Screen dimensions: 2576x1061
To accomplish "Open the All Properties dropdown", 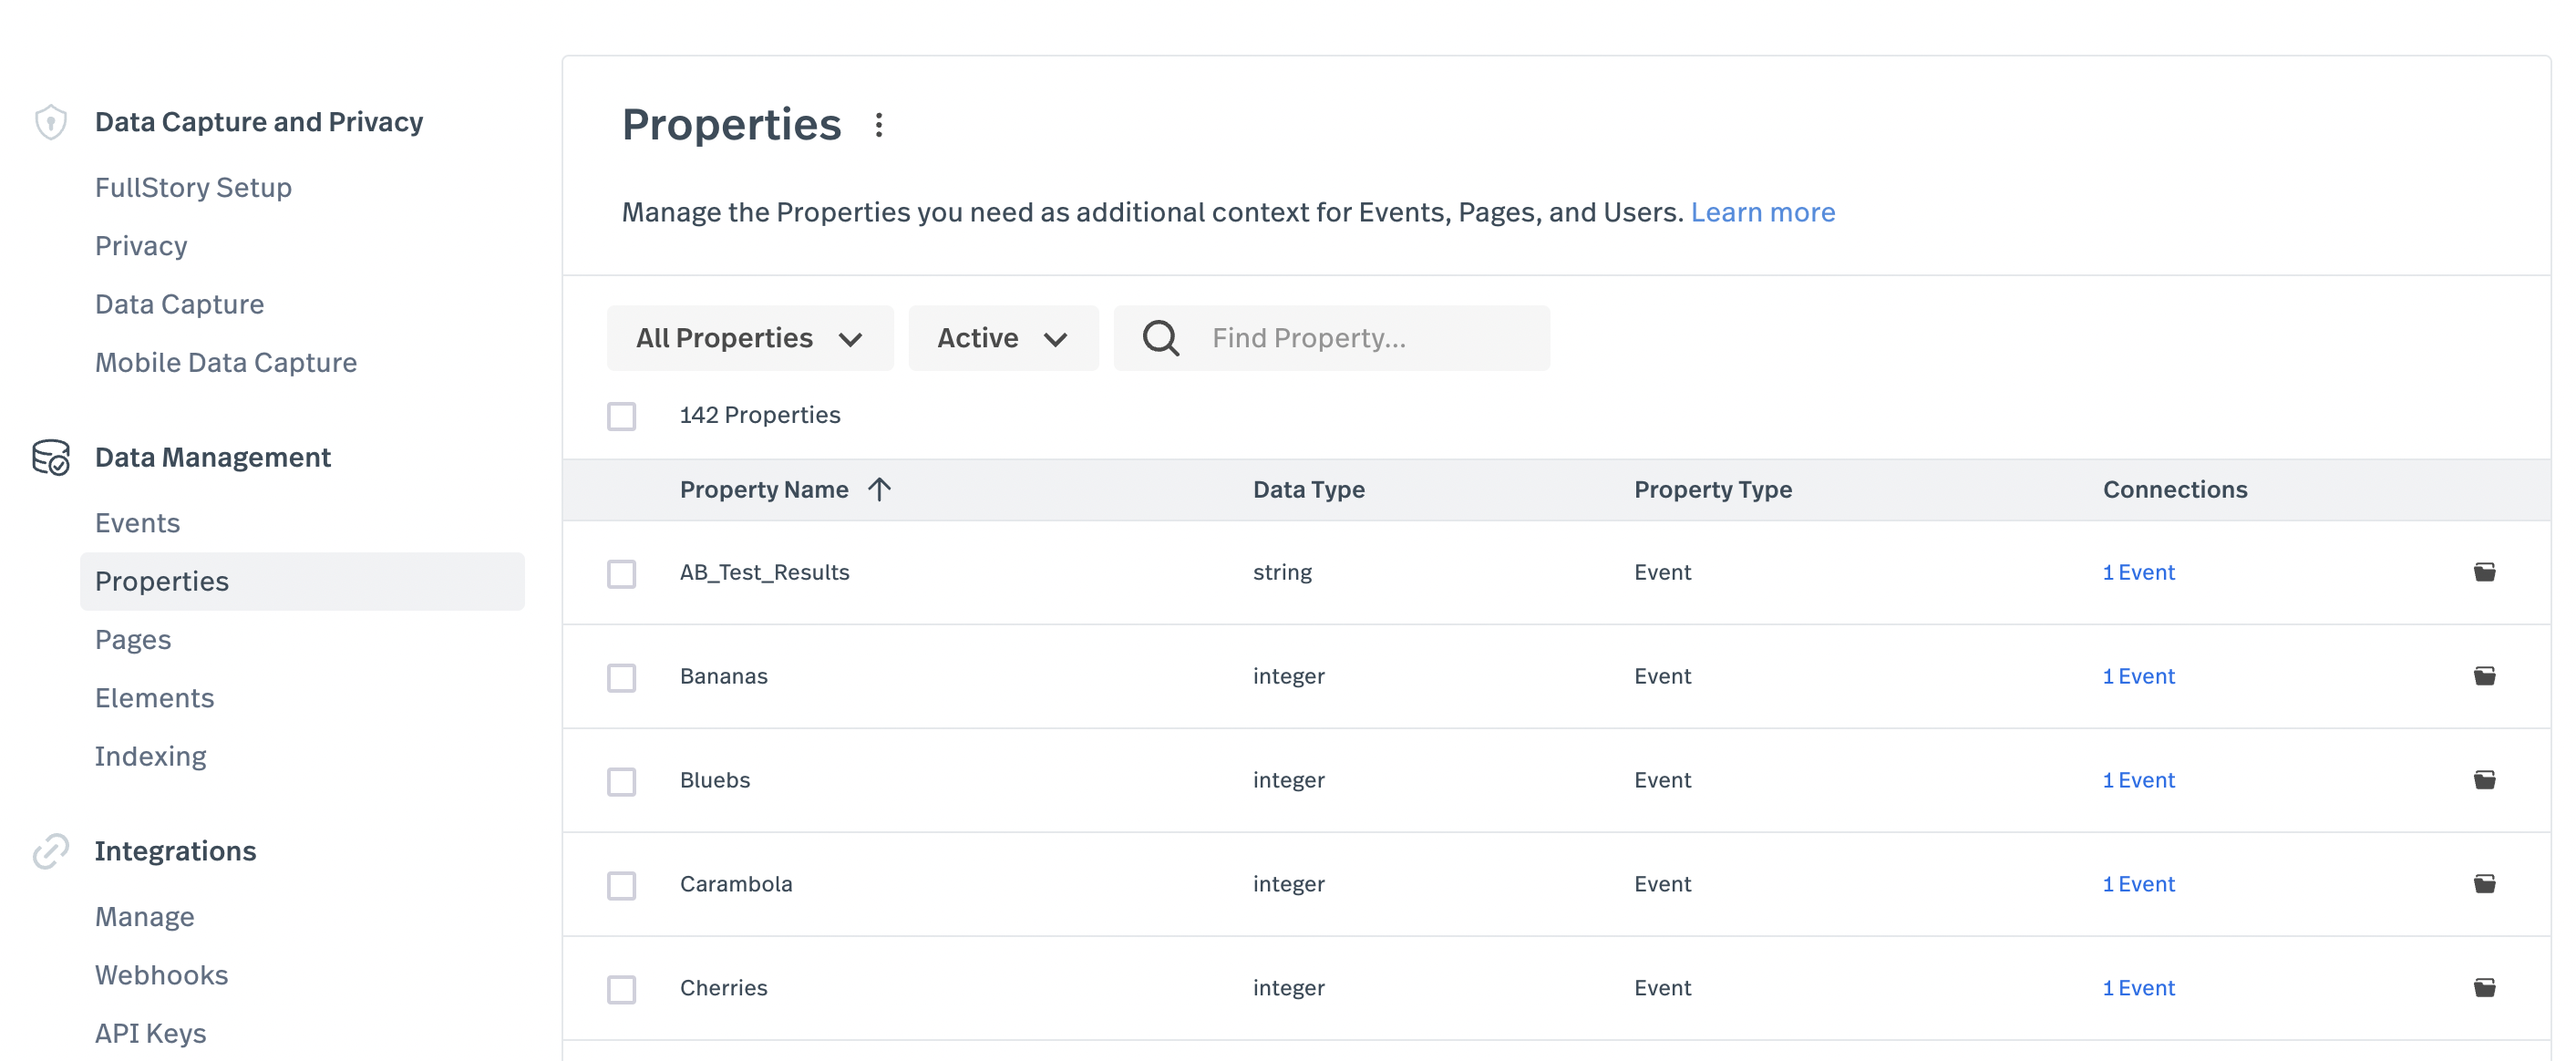I will (750, 338).
